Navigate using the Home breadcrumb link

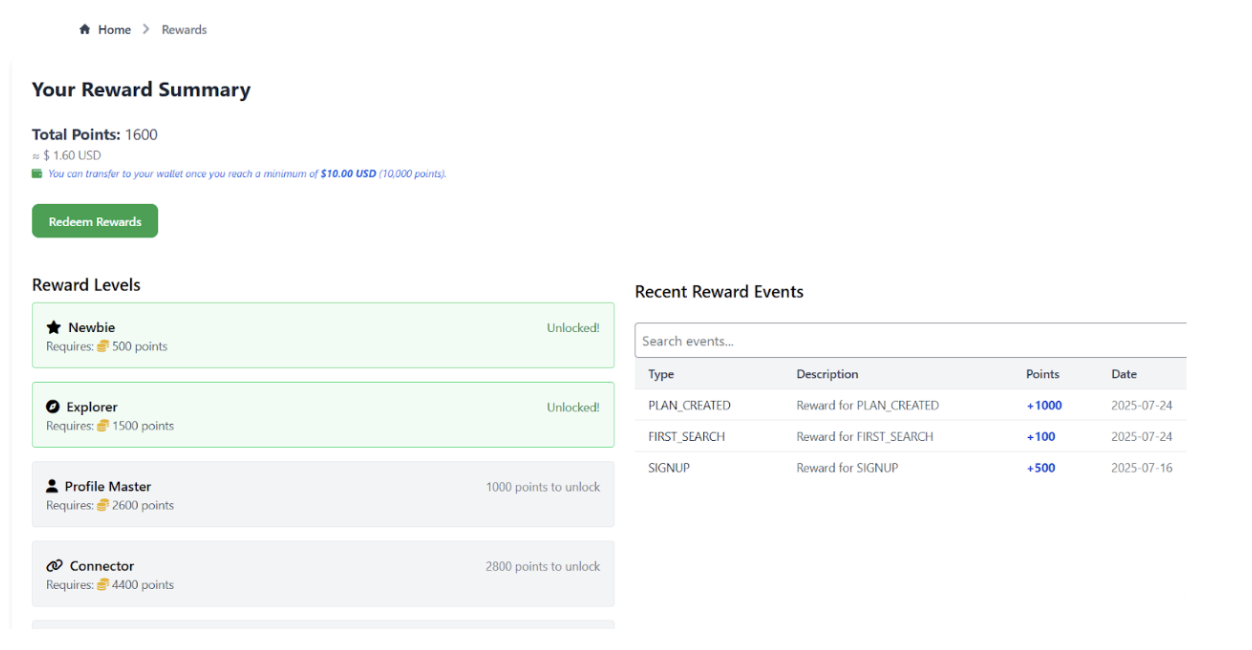tap(114, 29)
